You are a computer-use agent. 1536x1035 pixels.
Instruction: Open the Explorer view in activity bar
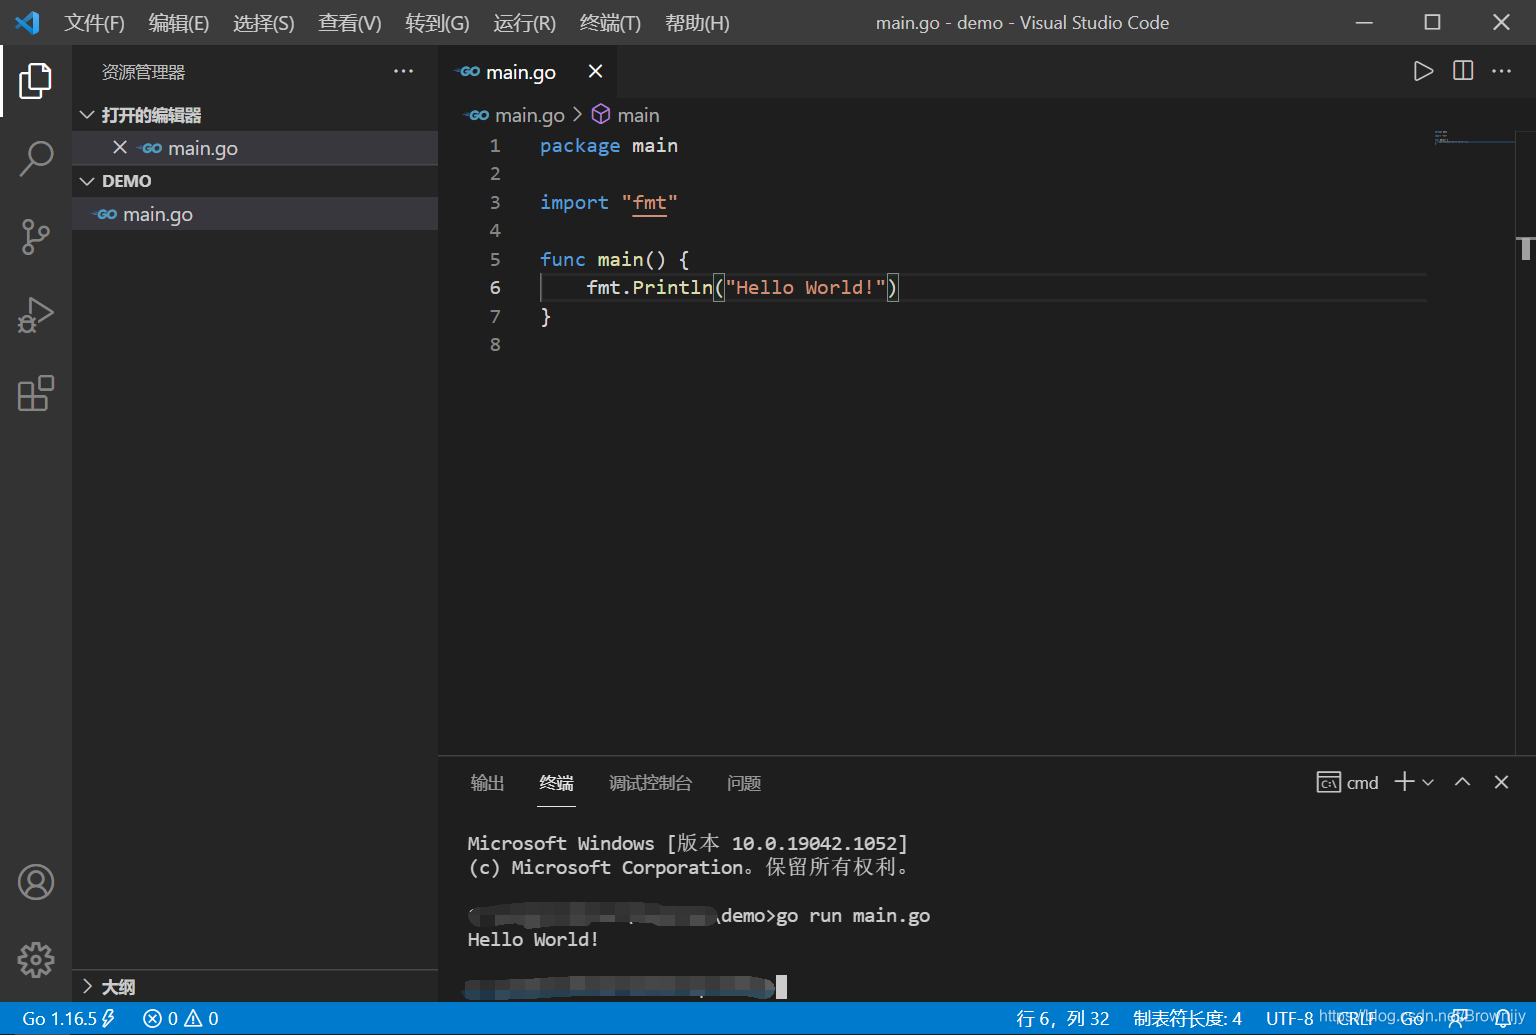coord(36,81)
